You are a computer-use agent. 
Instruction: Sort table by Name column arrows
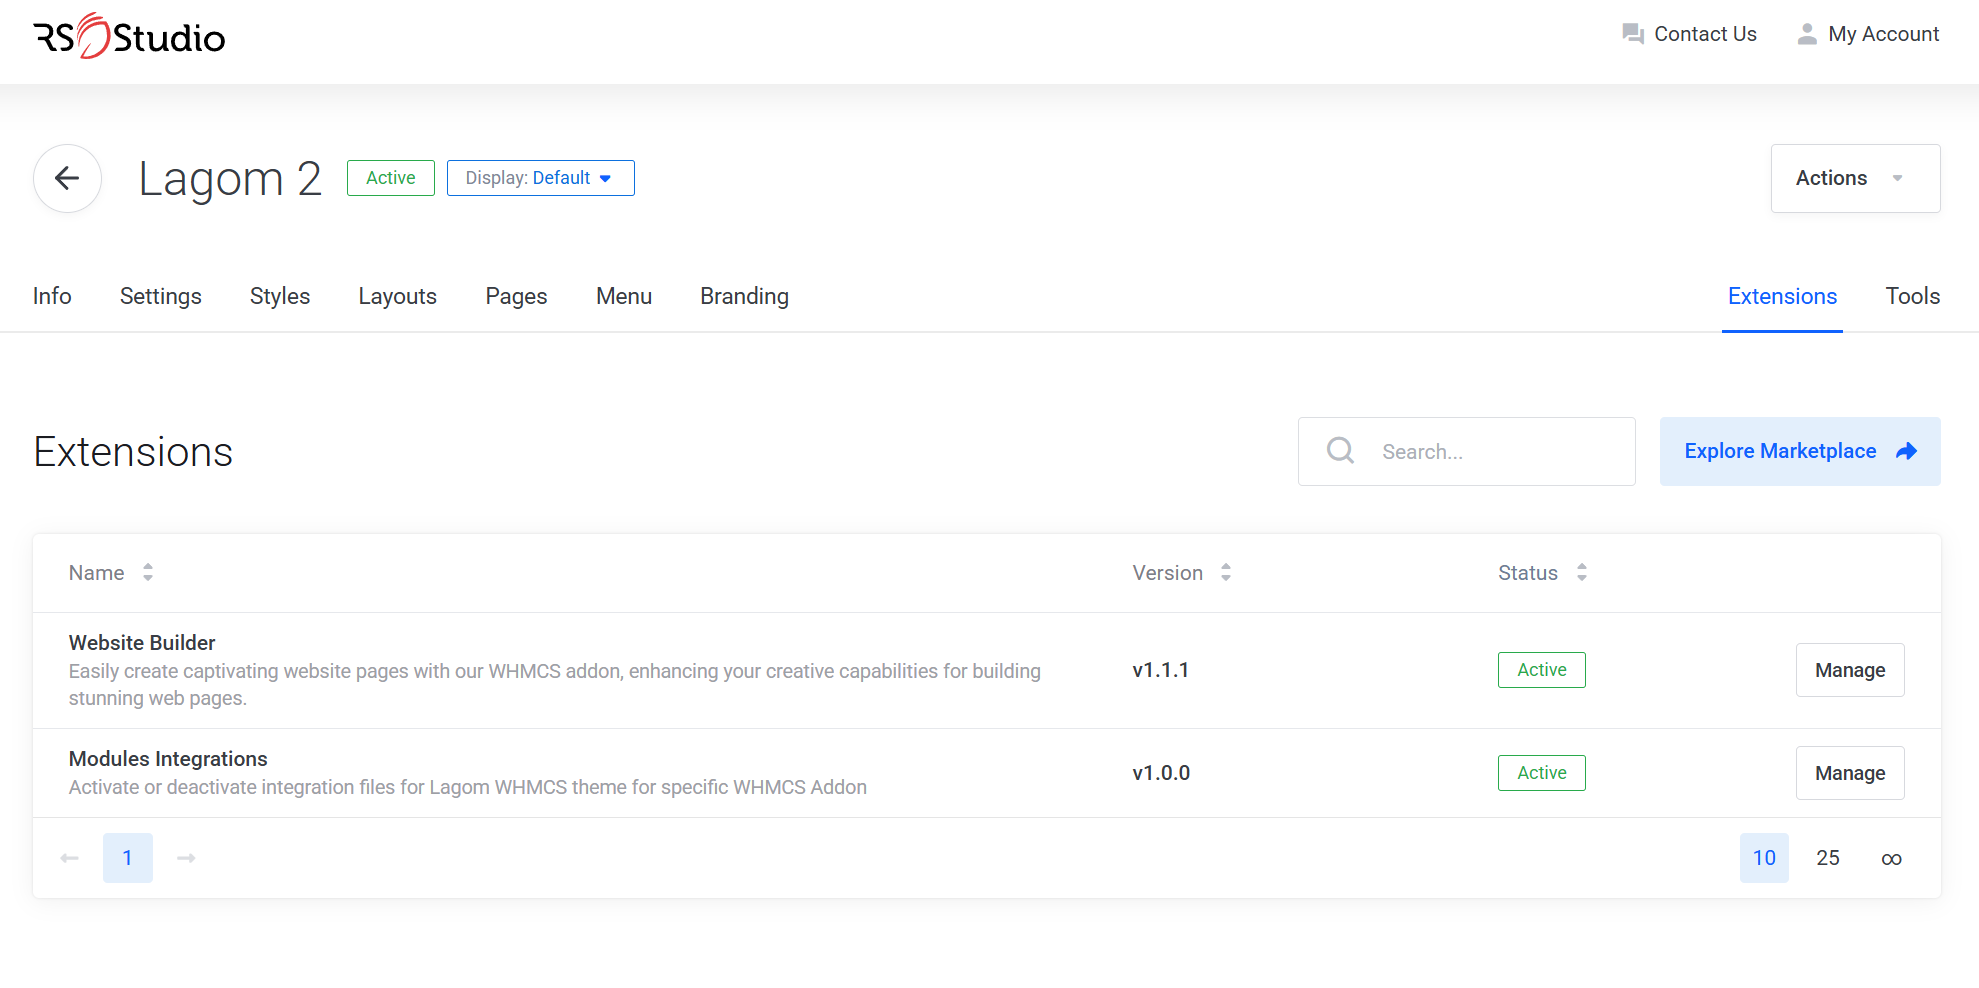tap(148, 573)
